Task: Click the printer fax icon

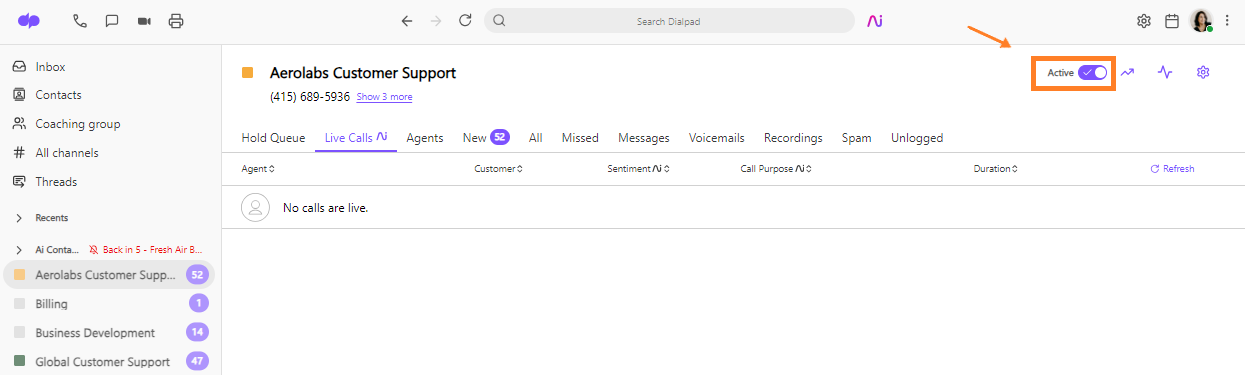Action: (177, 20)
